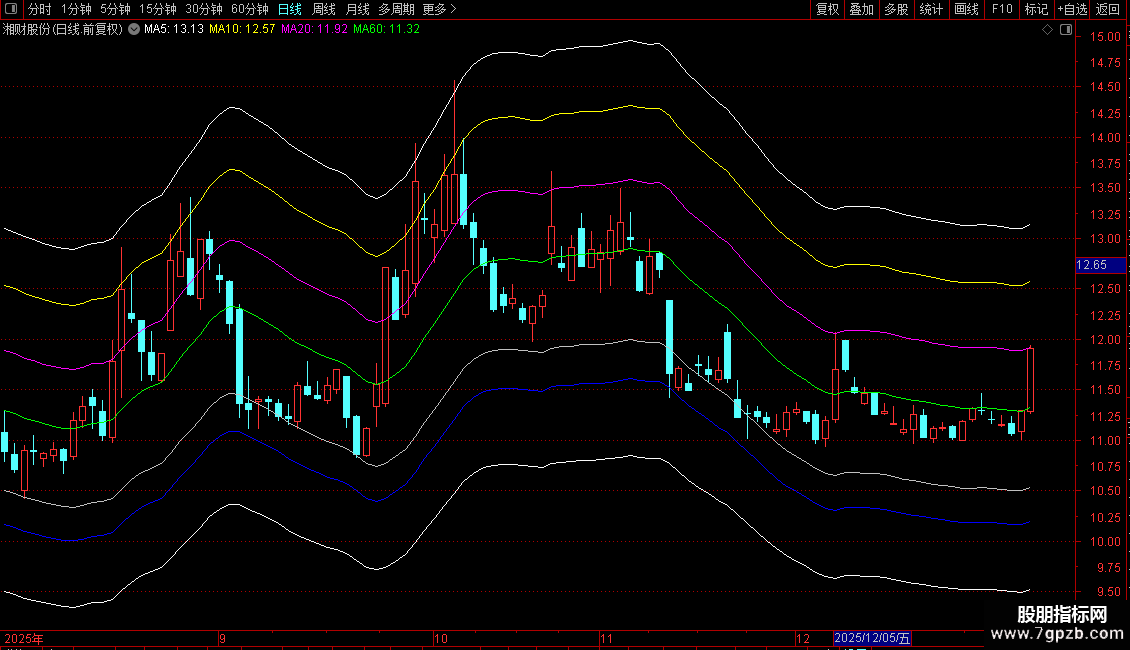Click month 10 on the time axis
Image resolution: width=1130 pixels, height=650 pixels.
[440, 638]
